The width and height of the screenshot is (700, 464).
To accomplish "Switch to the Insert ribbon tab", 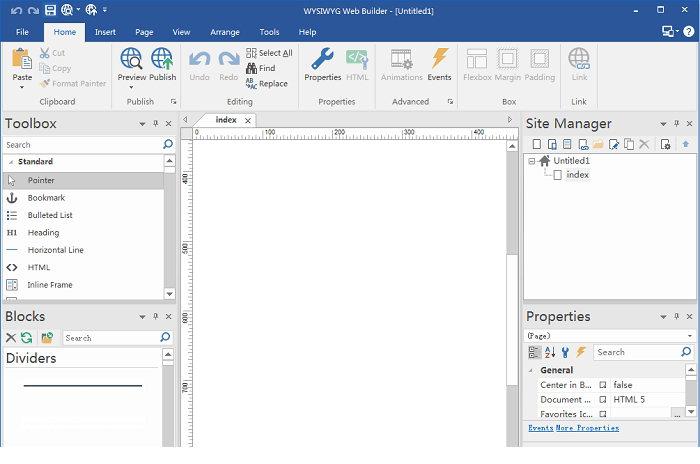I will (x=105, y=32).
